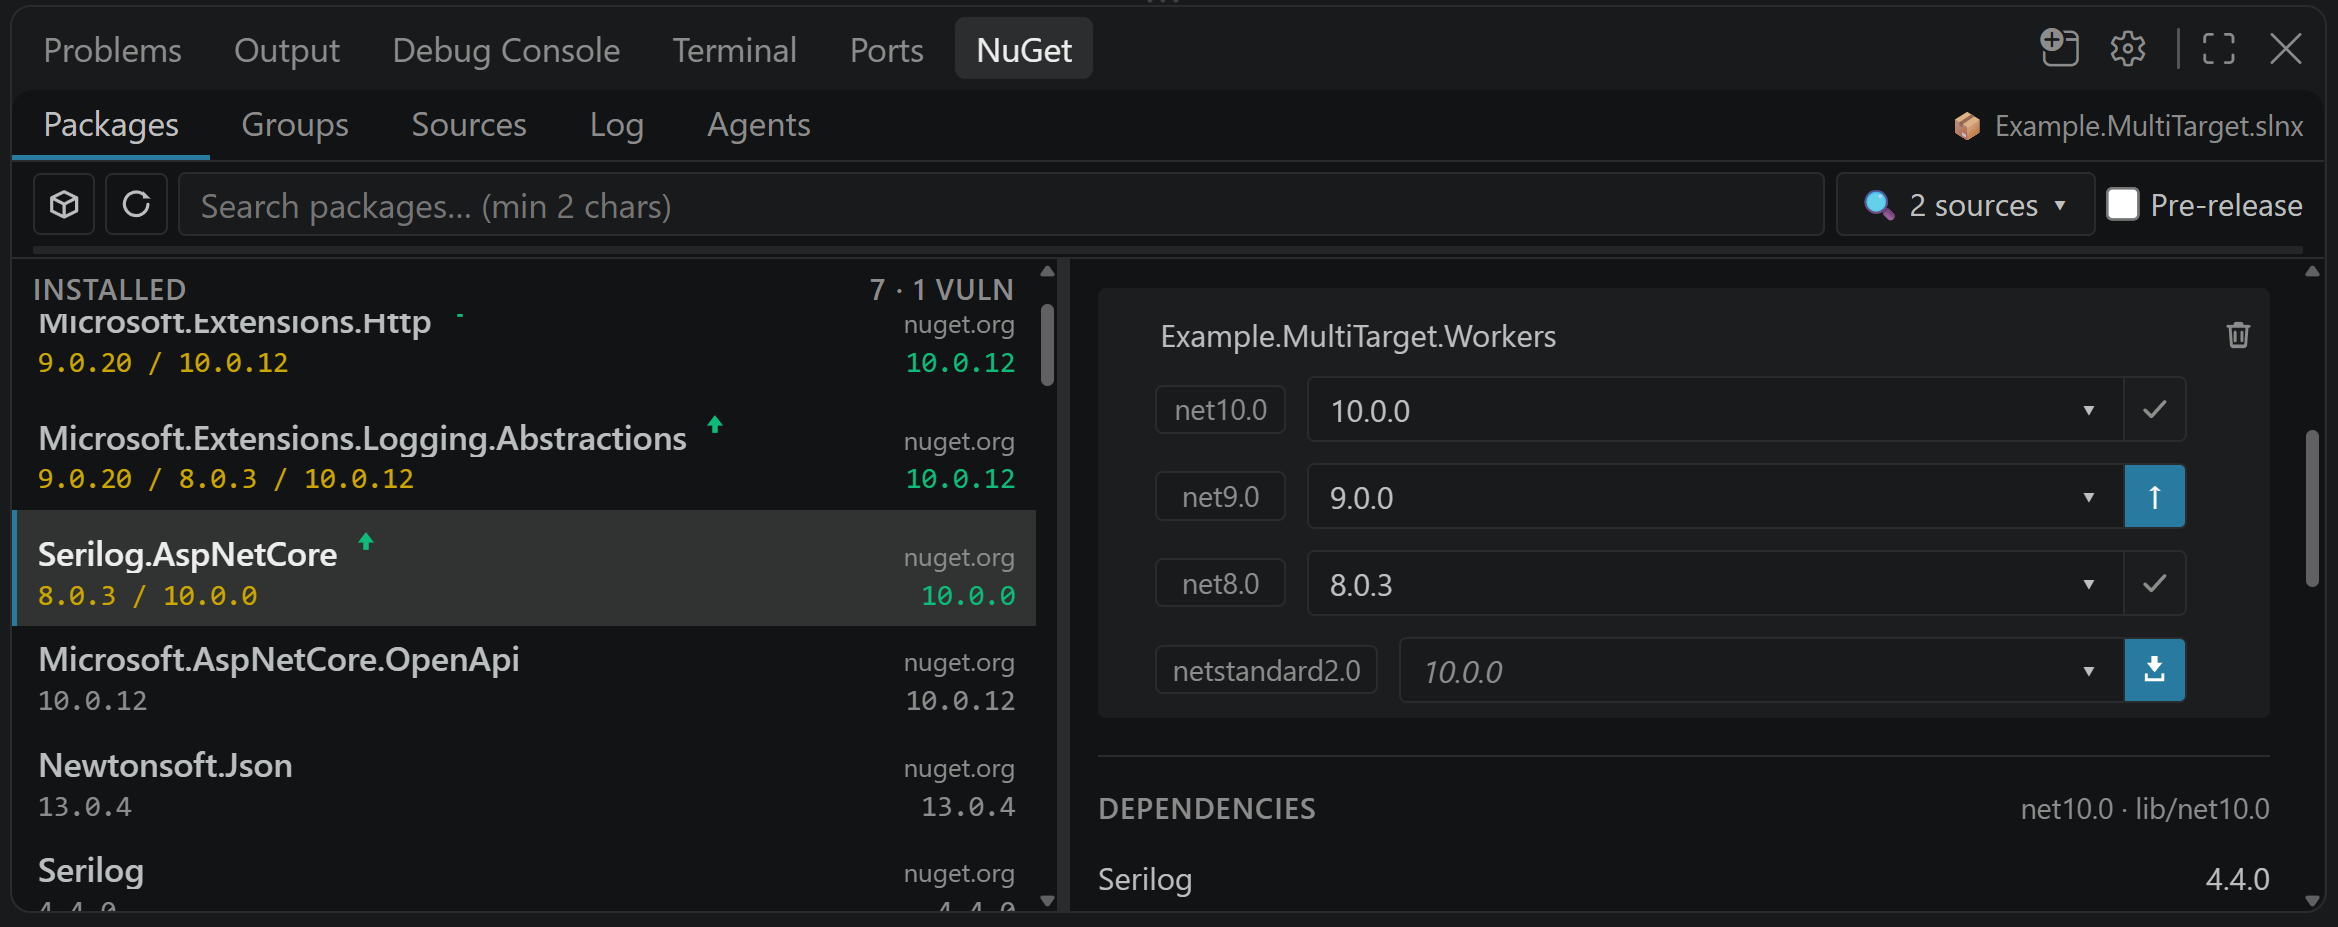This screenshot has height=927, width=2338.
Task: Apply version checkmark for net10.0
Action: pos(2155,409)
